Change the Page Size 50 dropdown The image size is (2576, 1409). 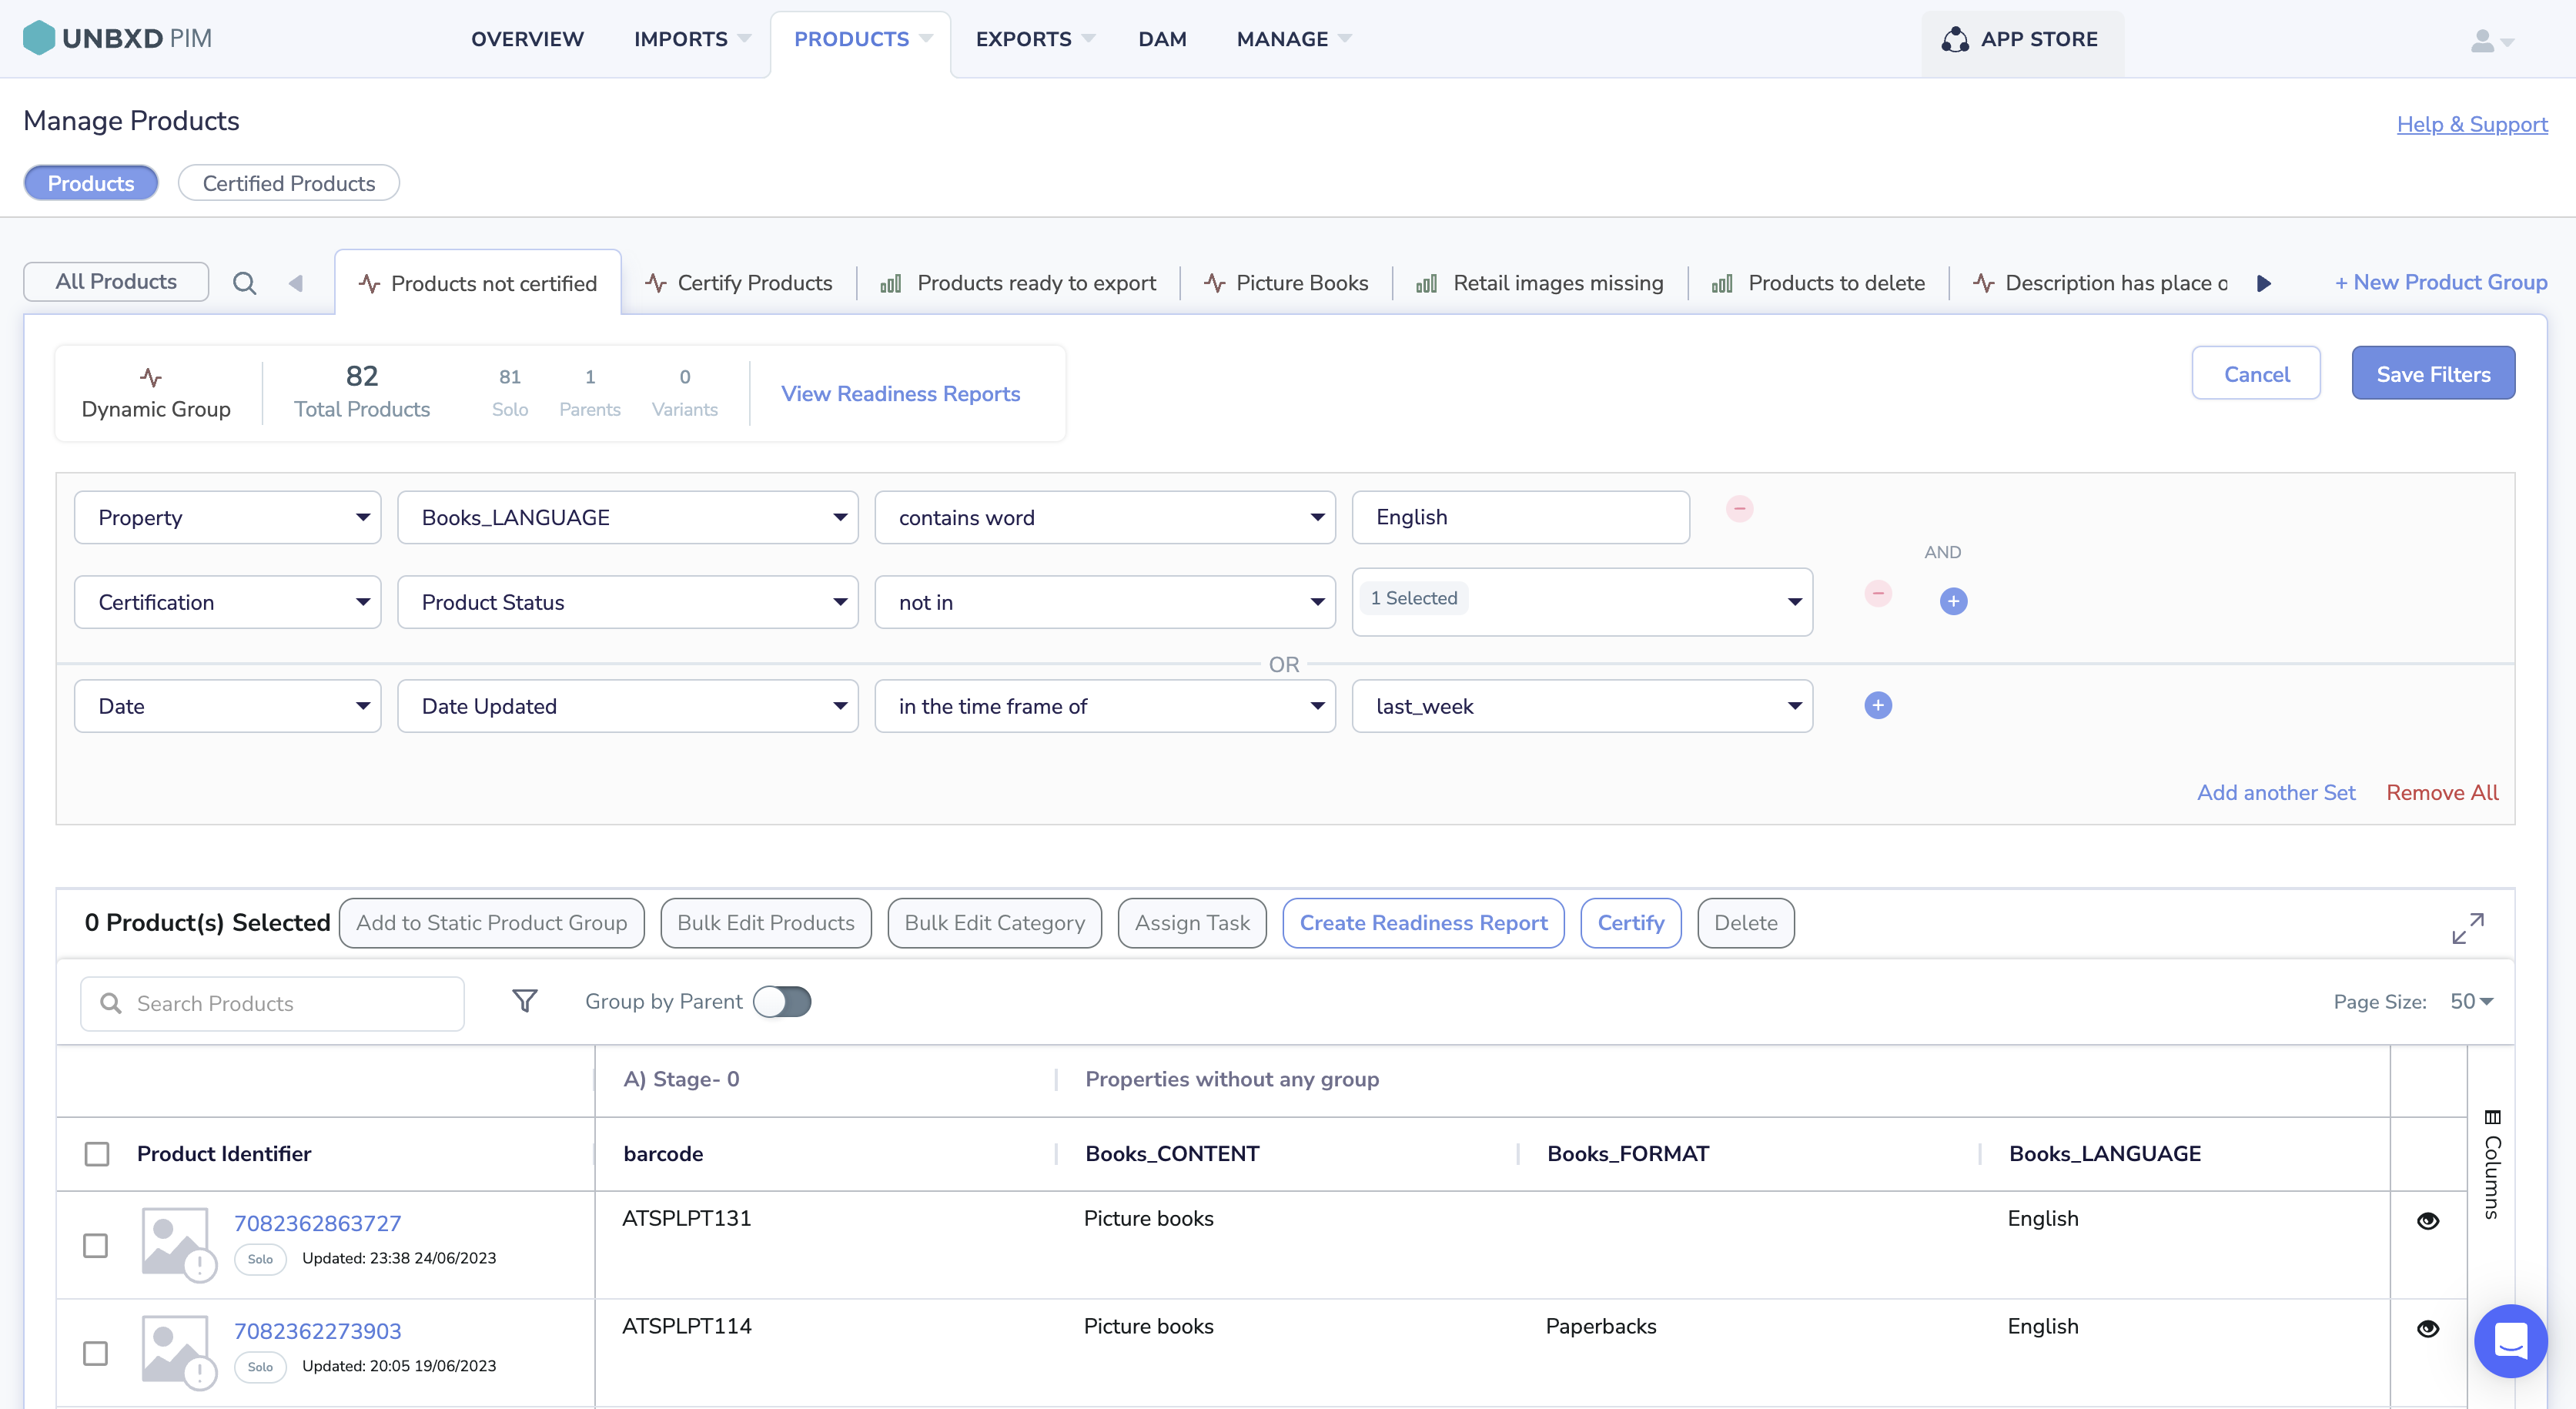click(2471, 1001)
